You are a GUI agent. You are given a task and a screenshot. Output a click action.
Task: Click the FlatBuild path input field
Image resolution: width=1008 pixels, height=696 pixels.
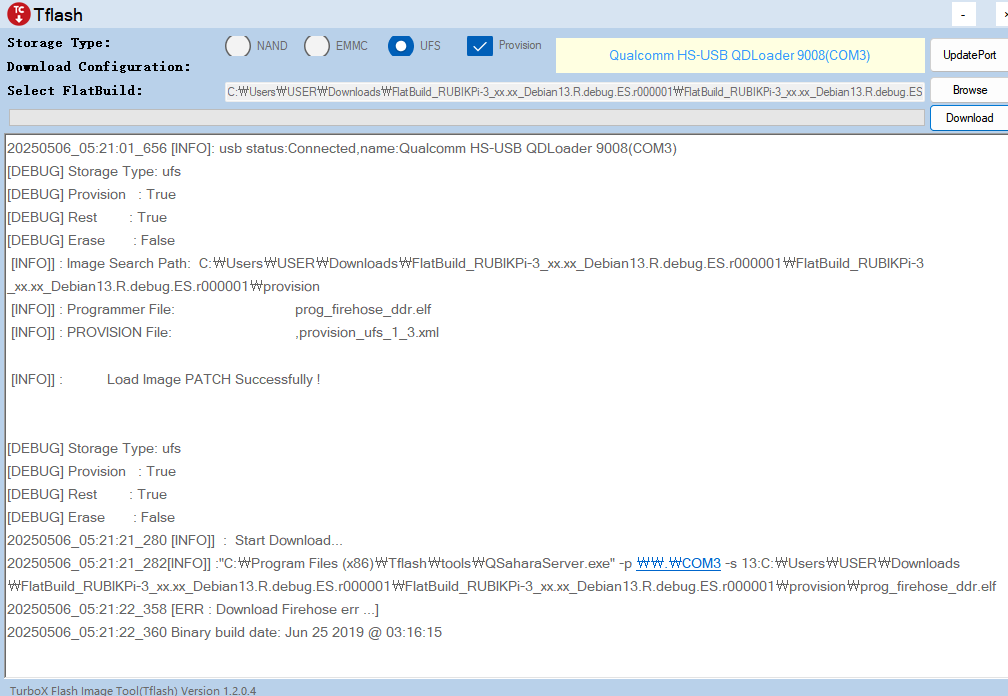pos(575,92)
